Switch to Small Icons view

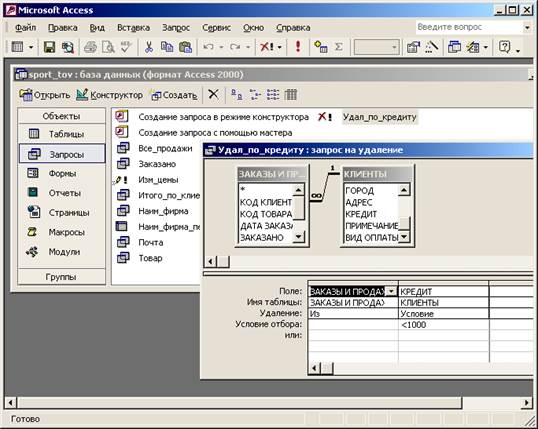point(255,94)
